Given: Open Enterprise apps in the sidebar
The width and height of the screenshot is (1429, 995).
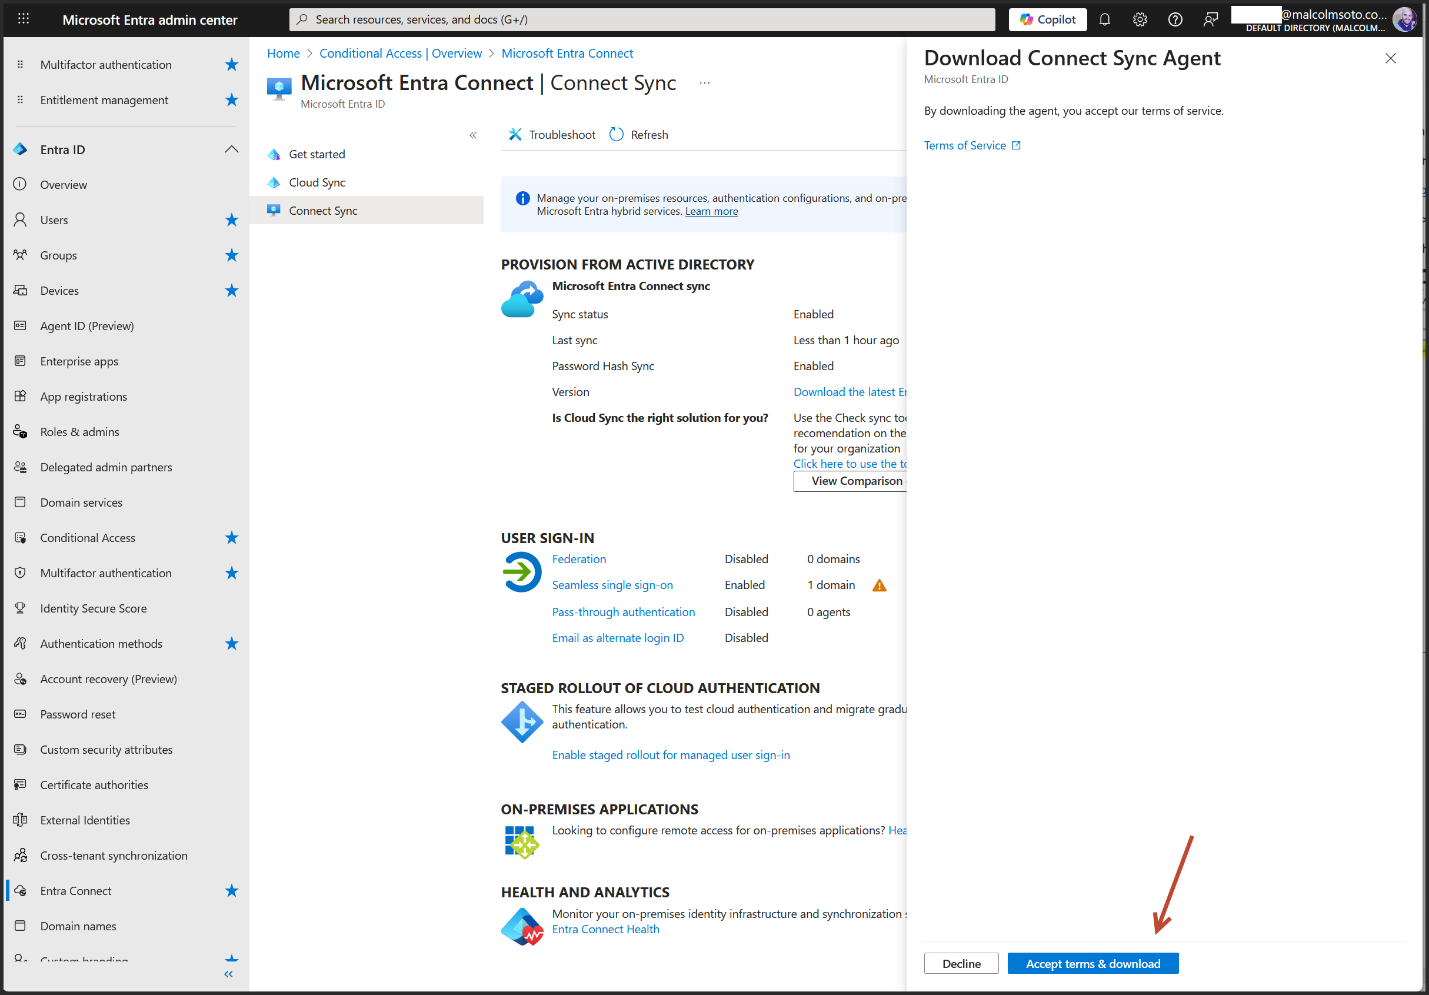Looking at the screenshot, I should [79, 362].
